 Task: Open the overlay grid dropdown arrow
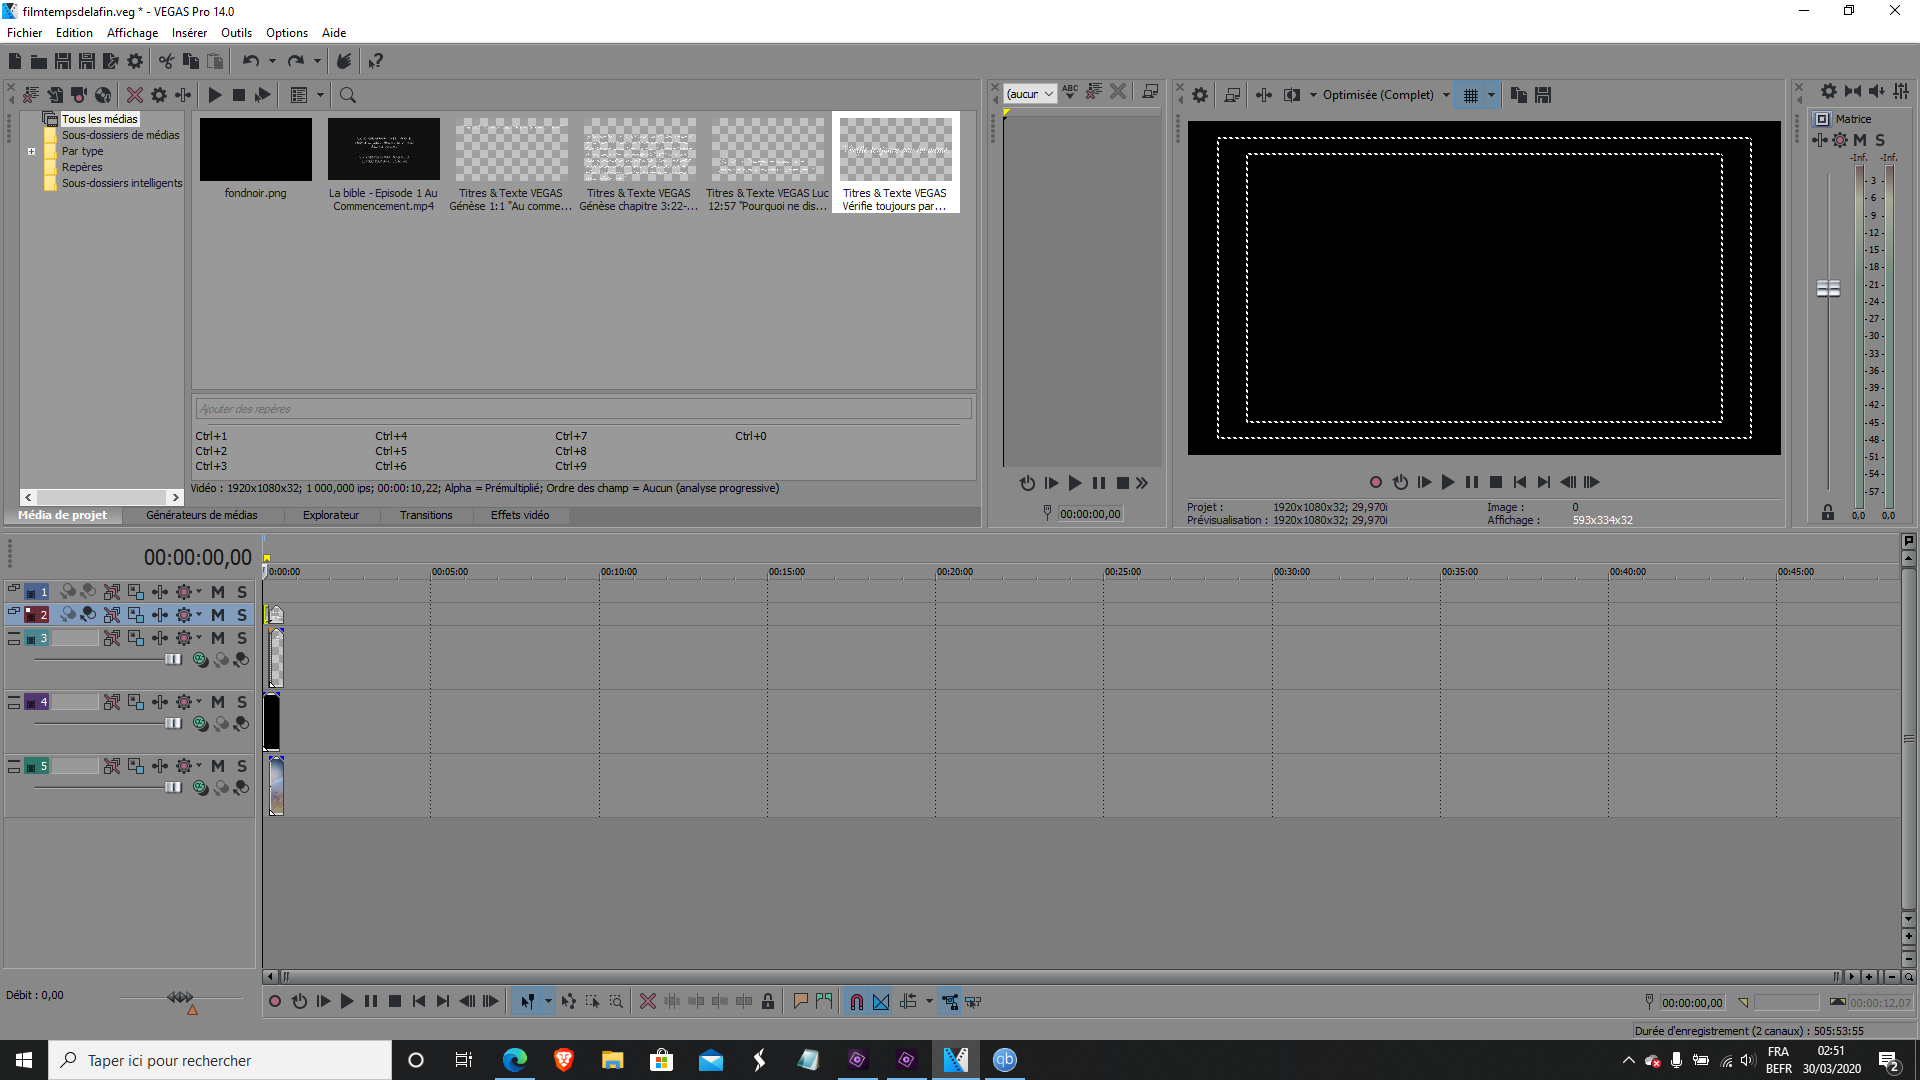pos(1491,95)
